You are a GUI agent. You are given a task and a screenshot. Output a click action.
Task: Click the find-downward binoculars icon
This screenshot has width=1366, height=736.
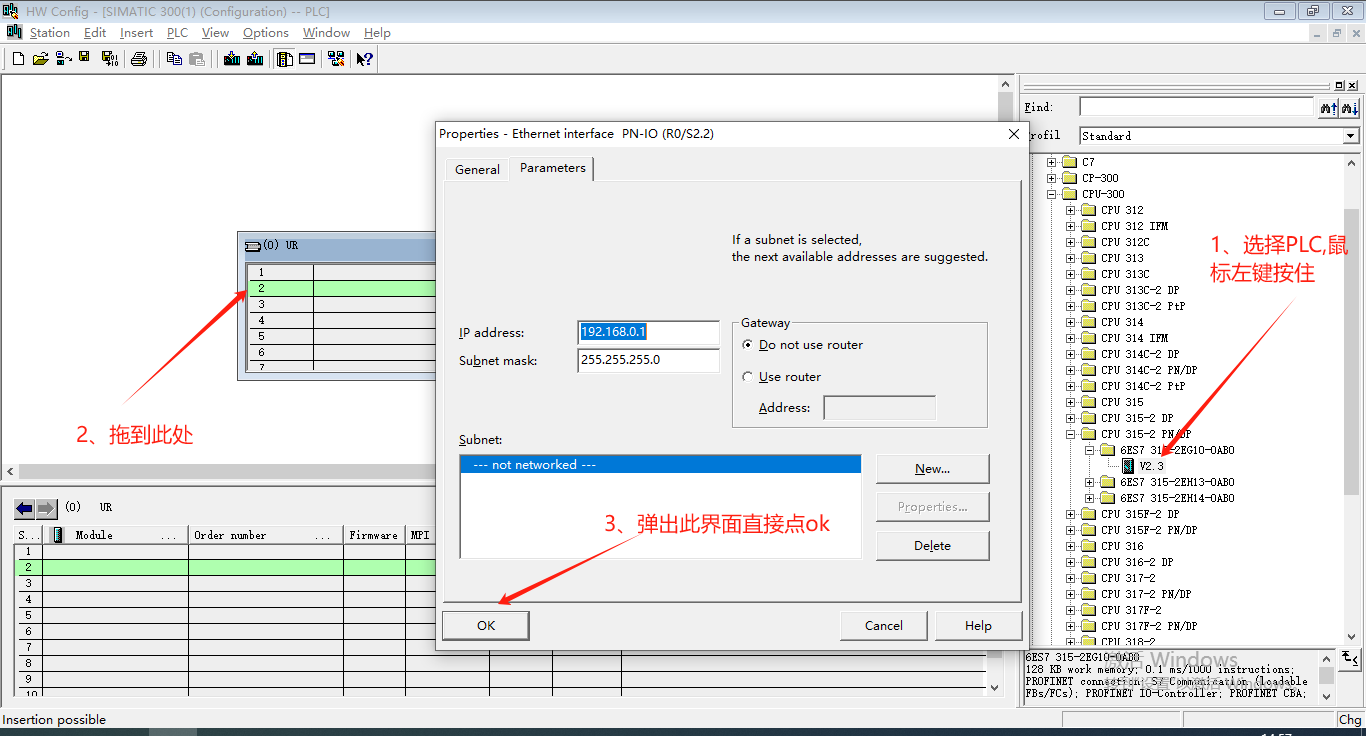point(1350,107)
